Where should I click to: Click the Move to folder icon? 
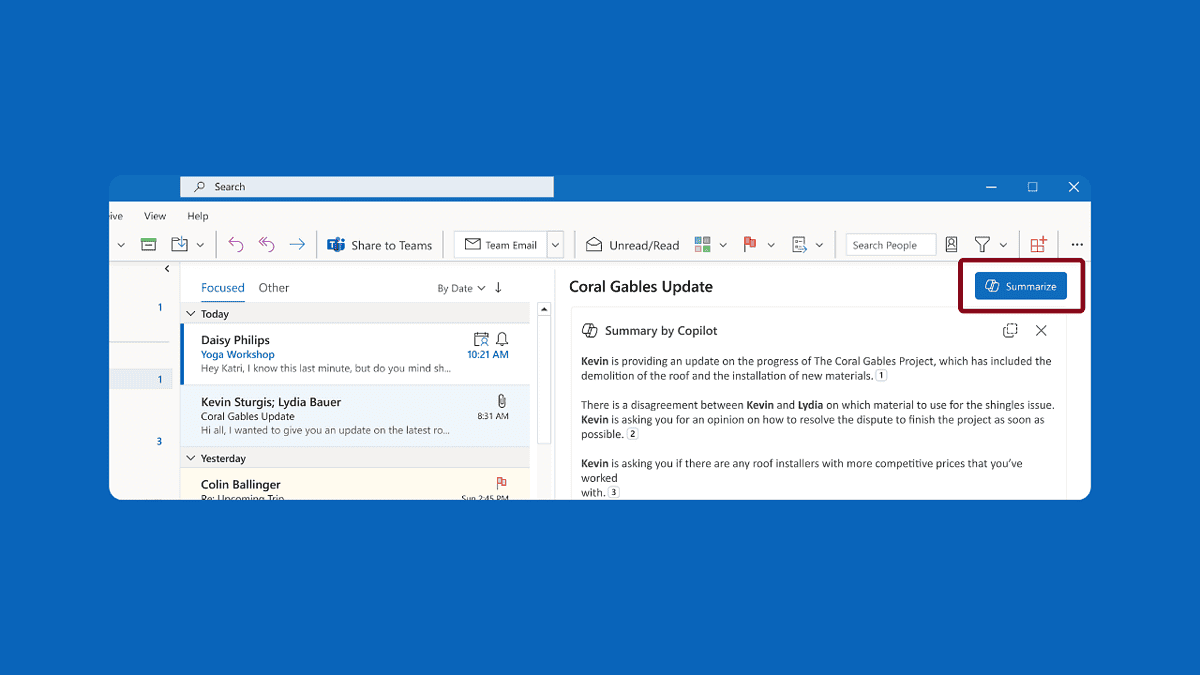click(179, 244)
